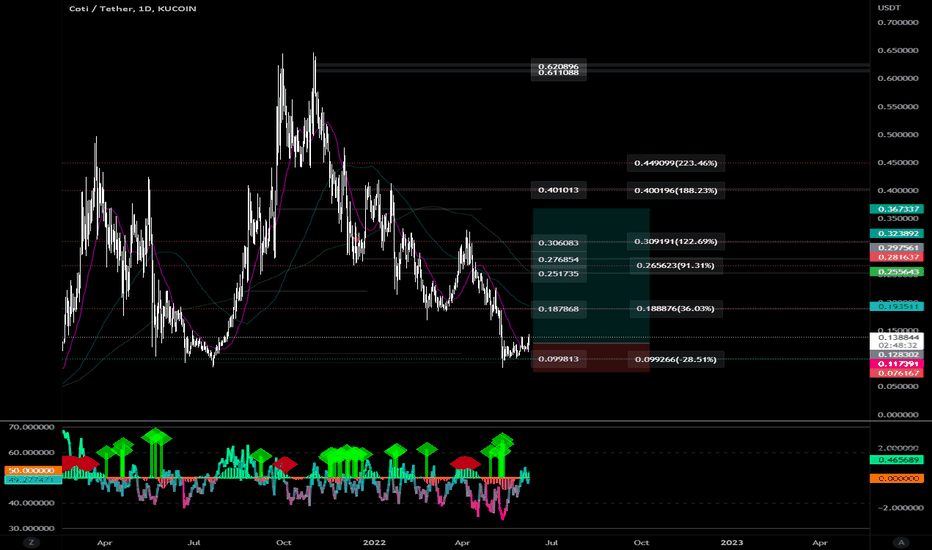Click the Z timezone button on time axis
Image resolution: width=932 pixels, height=550 pixels.
point(31,542)
